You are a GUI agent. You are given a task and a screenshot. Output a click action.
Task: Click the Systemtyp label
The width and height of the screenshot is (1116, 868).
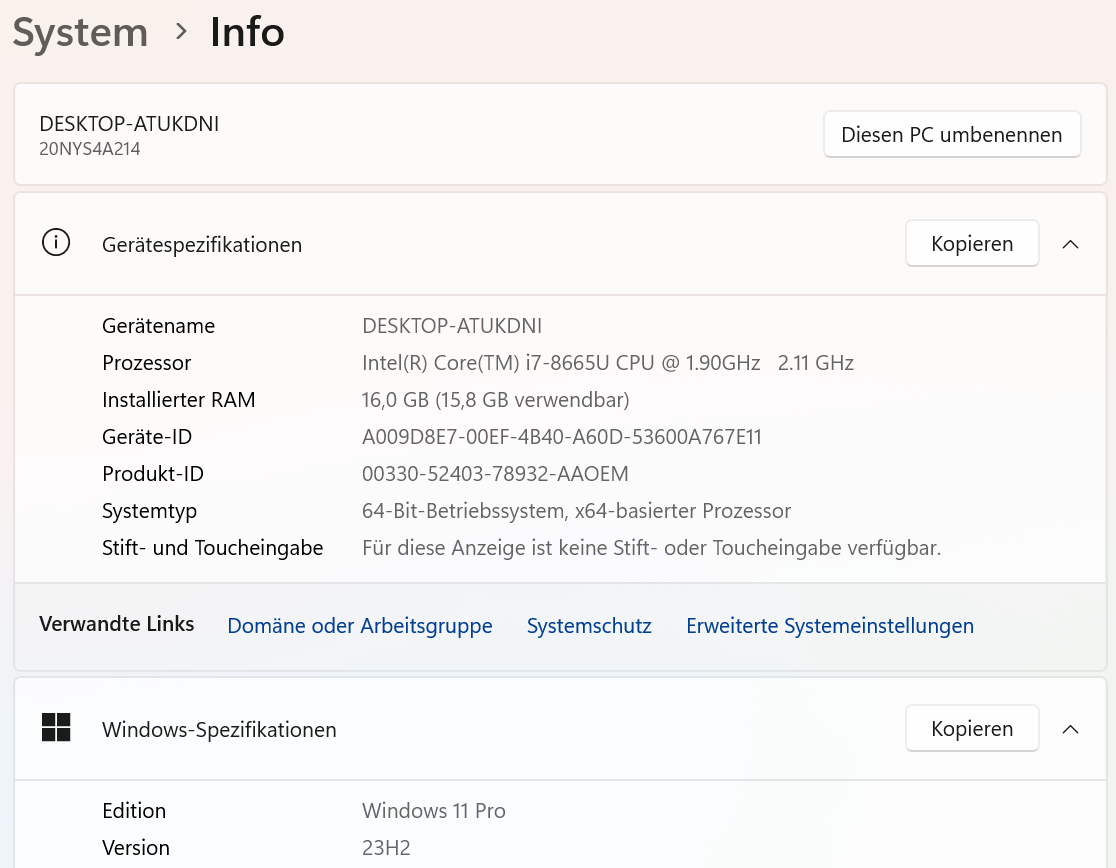[x=149, y=512]
